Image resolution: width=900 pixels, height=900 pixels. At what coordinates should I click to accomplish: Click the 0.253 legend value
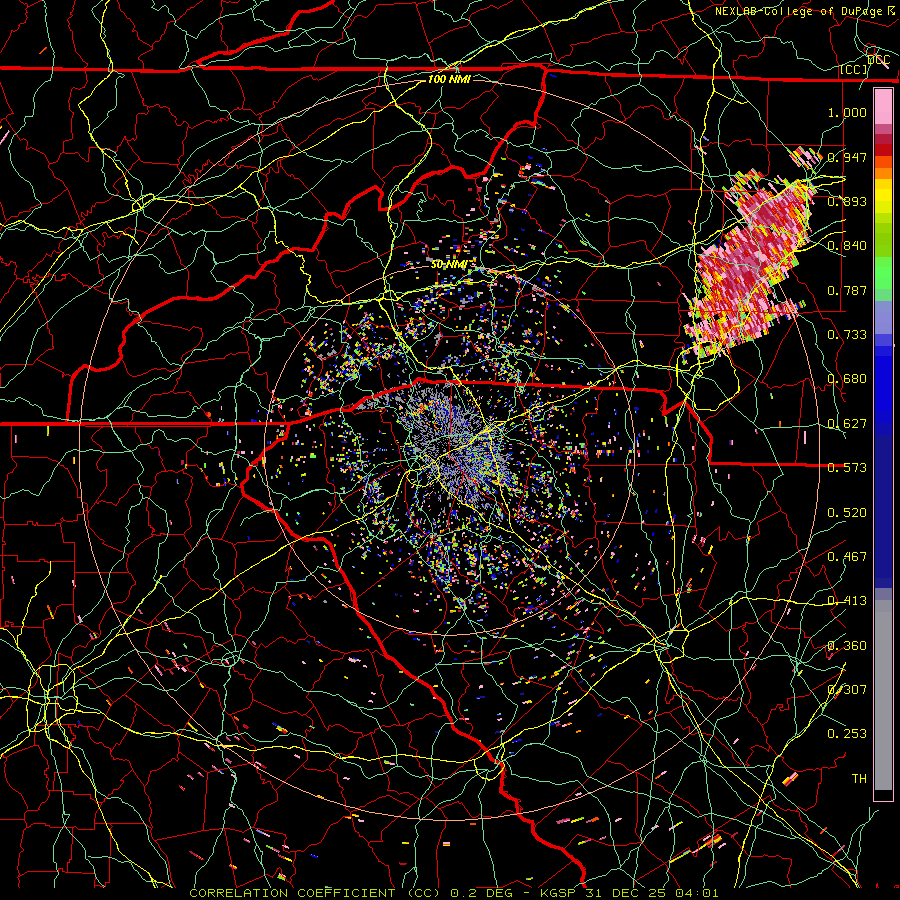tap(847, 734)
